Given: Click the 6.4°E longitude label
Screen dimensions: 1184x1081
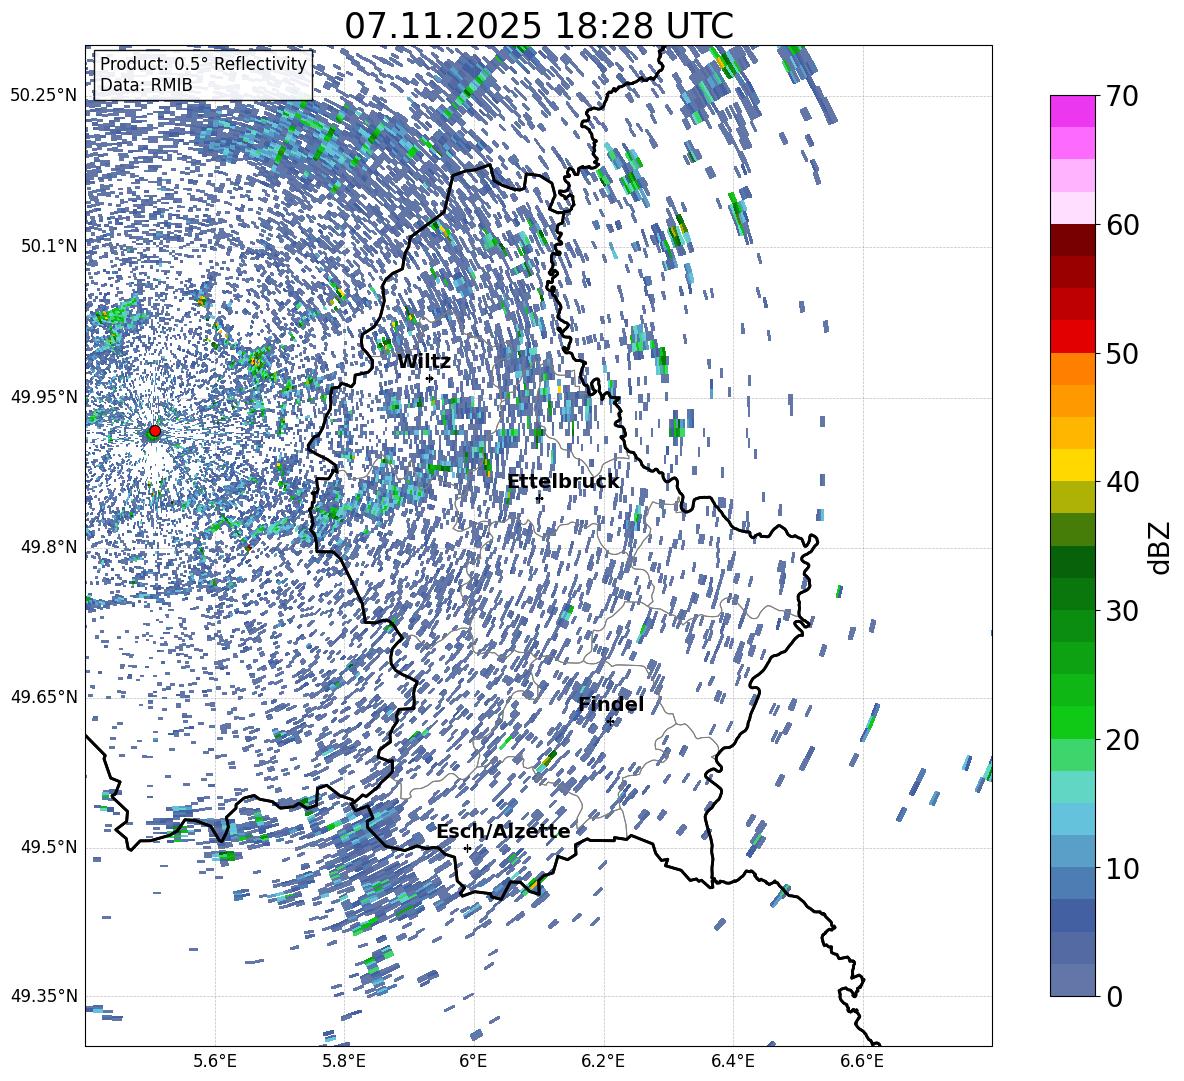Looking at the screenshot, I should 732,1061.
